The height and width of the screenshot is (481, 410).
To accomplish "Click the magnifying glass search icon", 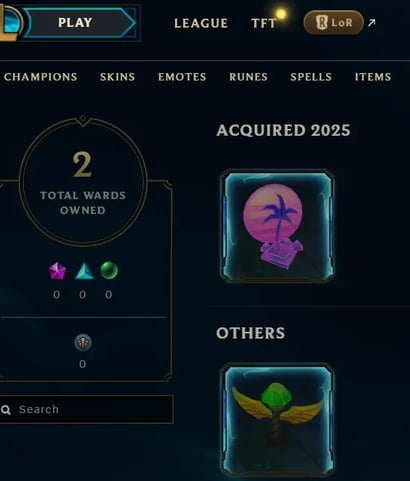I will (6, 410).
